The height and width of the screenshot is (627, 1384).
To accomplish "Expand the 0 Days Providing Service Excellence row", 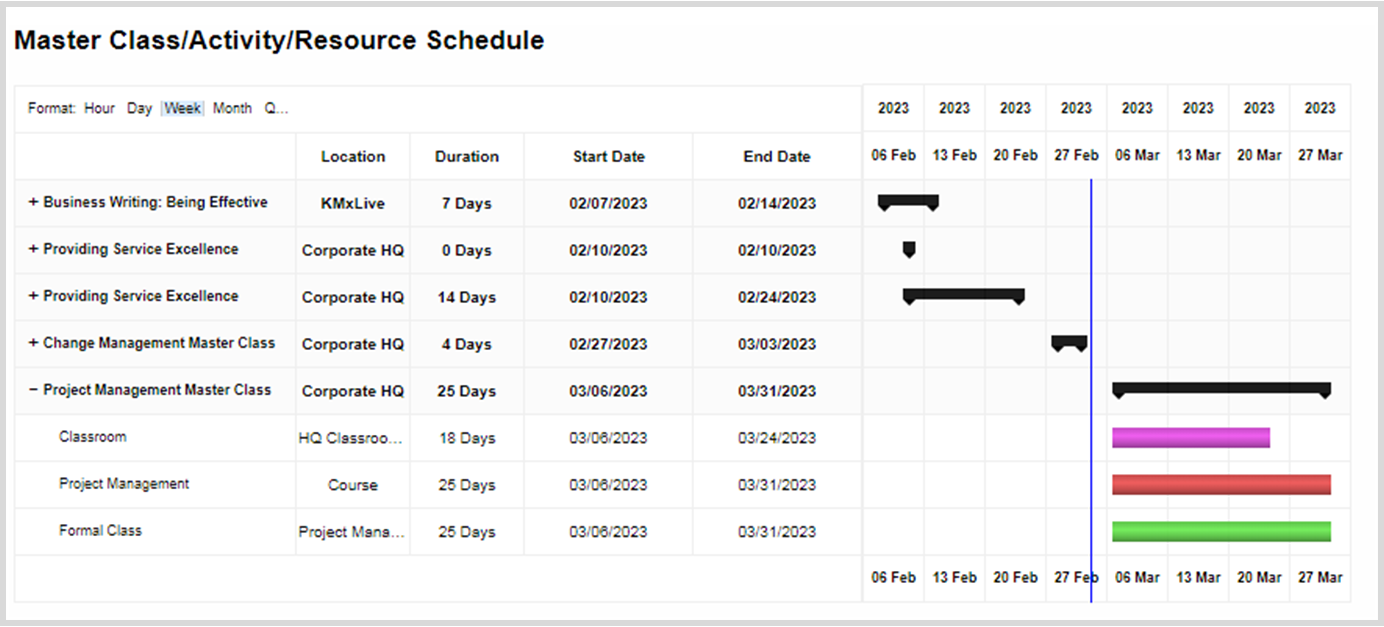I will [x=33, y=250].
